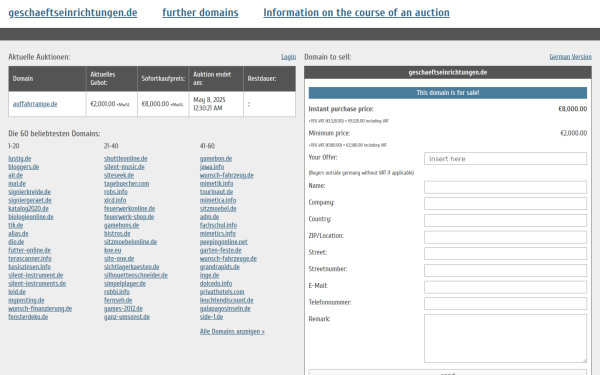Open fensterdeko.de domain link
The height and width of the screenshot is (375, 600).
(28, 317)
